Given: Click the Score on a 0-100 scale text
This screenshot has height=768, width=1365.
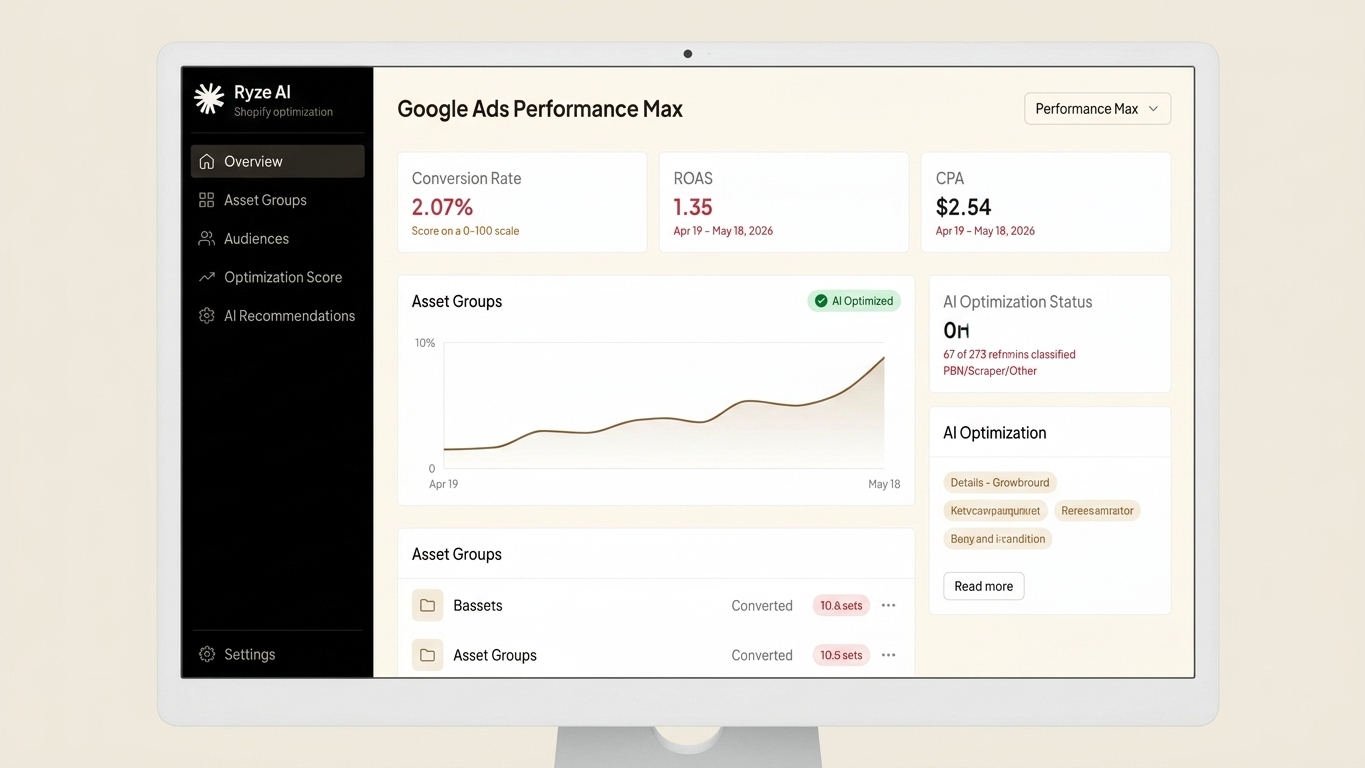Looking at the screenshot, I should 465,231.
